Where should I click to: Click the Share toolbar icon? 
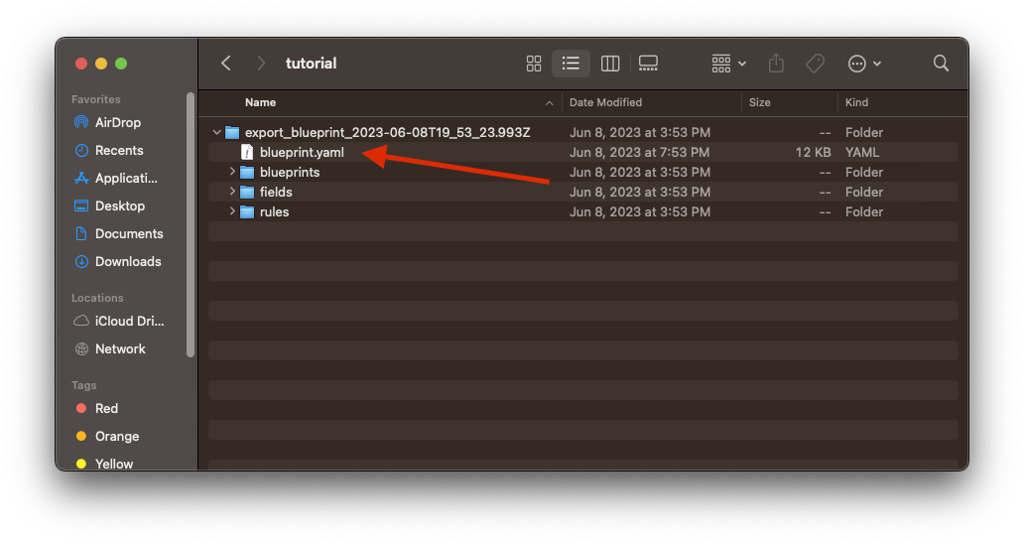pos(776,63)
